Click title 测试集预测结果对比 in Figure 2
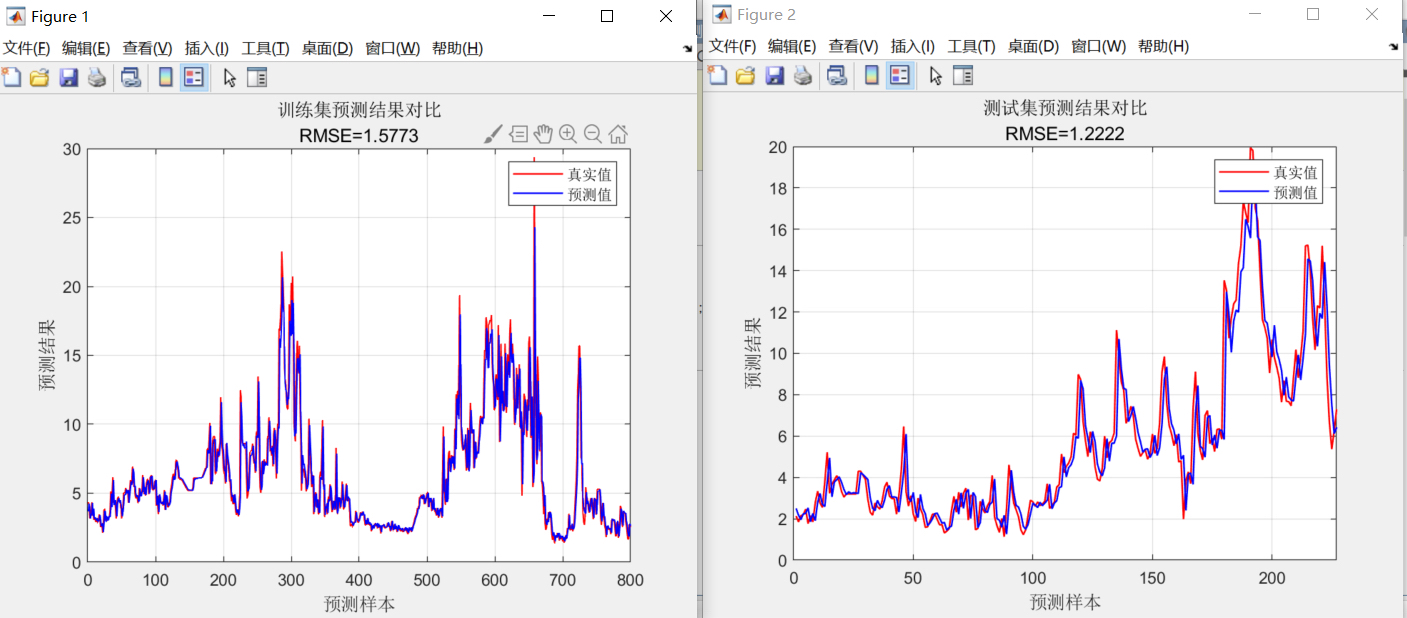Image resolution: width=1407 pixels, height=618 pixels. point(1065,108)
